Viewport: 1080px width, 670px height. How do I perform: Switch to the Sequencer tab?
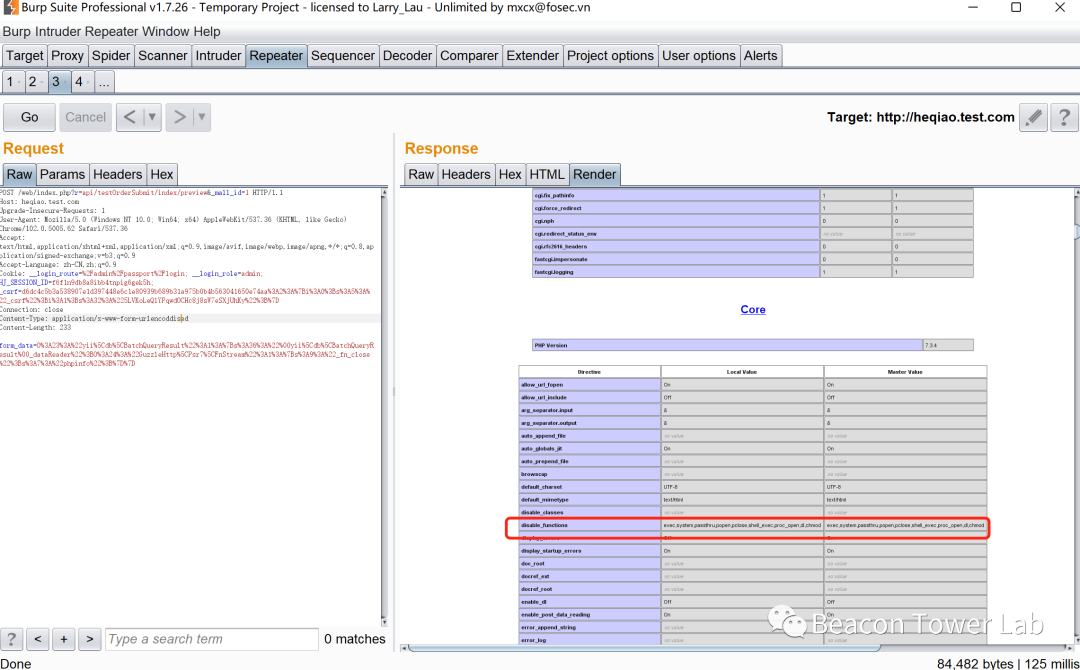[x=342, y=56]
